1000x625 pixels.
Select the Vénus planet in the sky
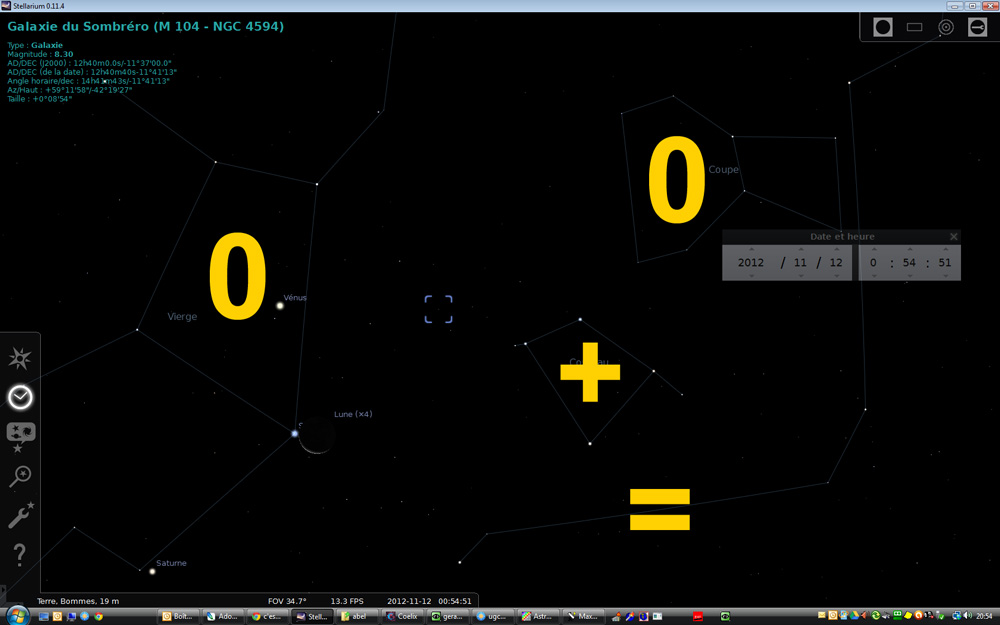tap(279, 305)
